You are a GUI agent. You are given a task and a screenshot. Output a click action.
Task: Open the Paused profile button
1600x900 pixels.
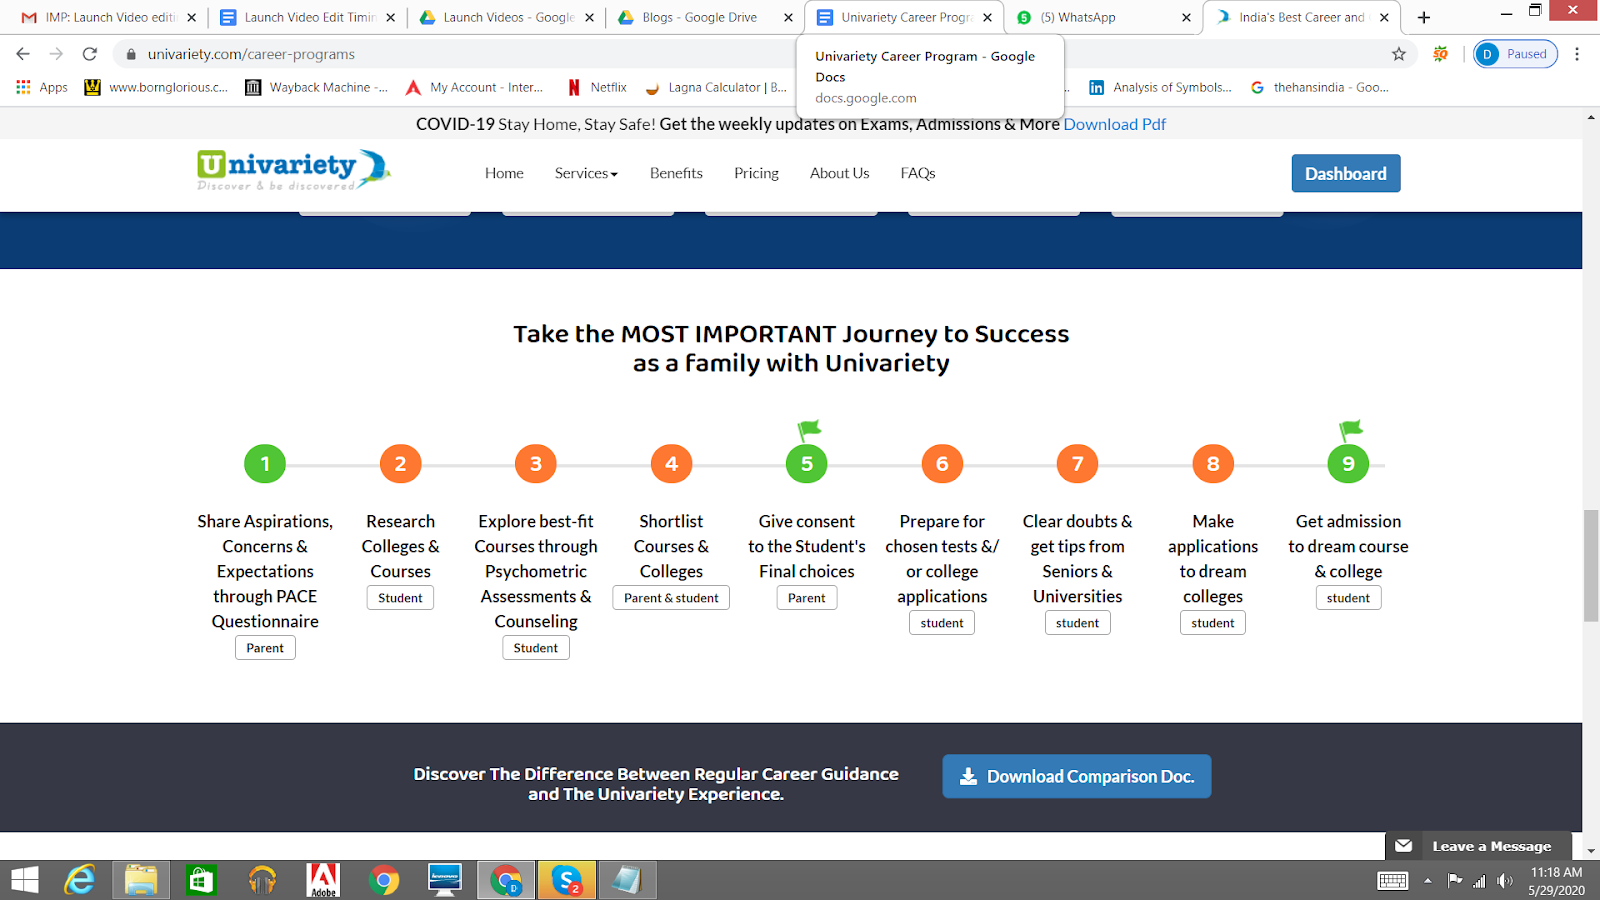1515,54
